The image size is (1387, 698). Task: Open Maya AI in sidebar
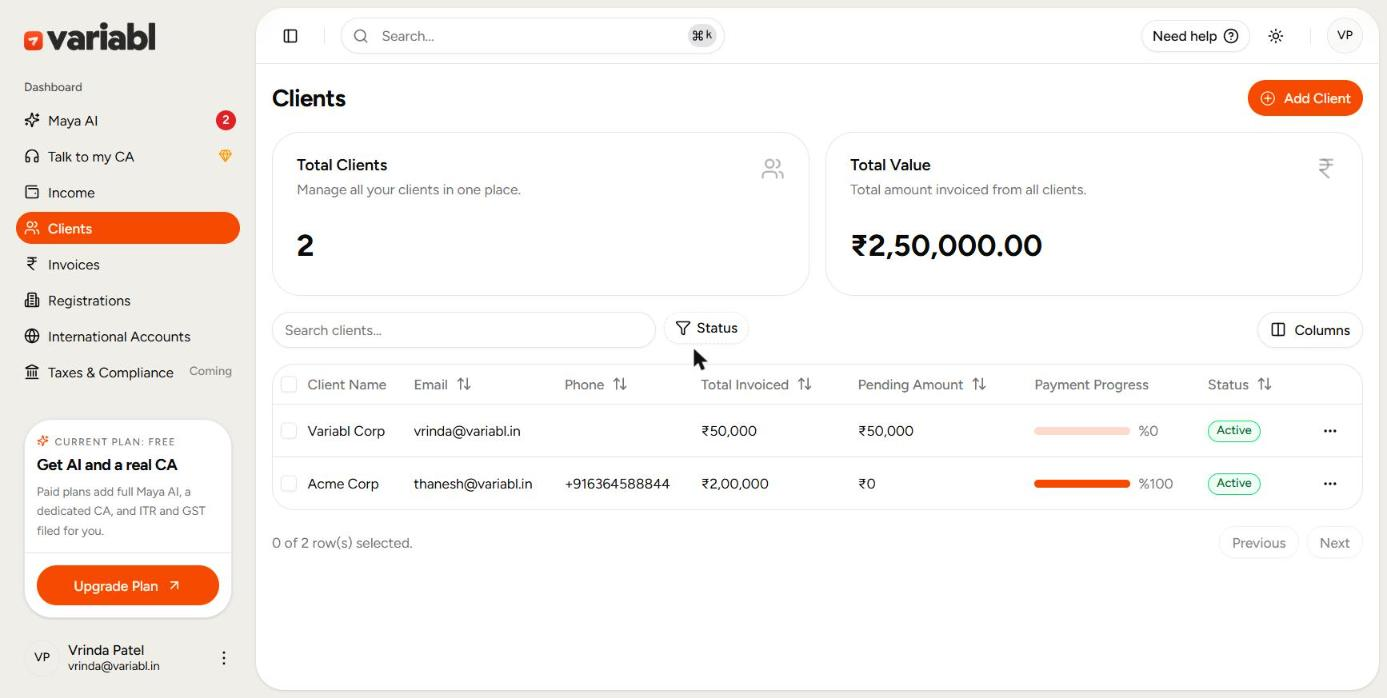click(x=128, y=120)
